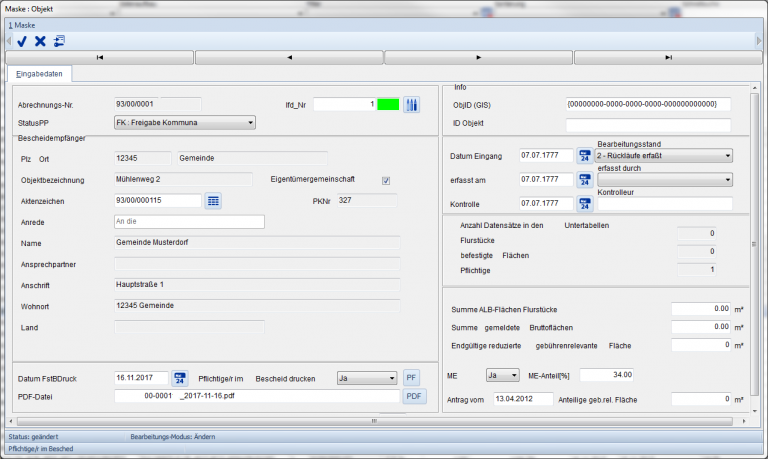Screen dimensions: 768x459
Task: Click the Aktenzeichen field 93/00/000115
Action: coord(158,201)
